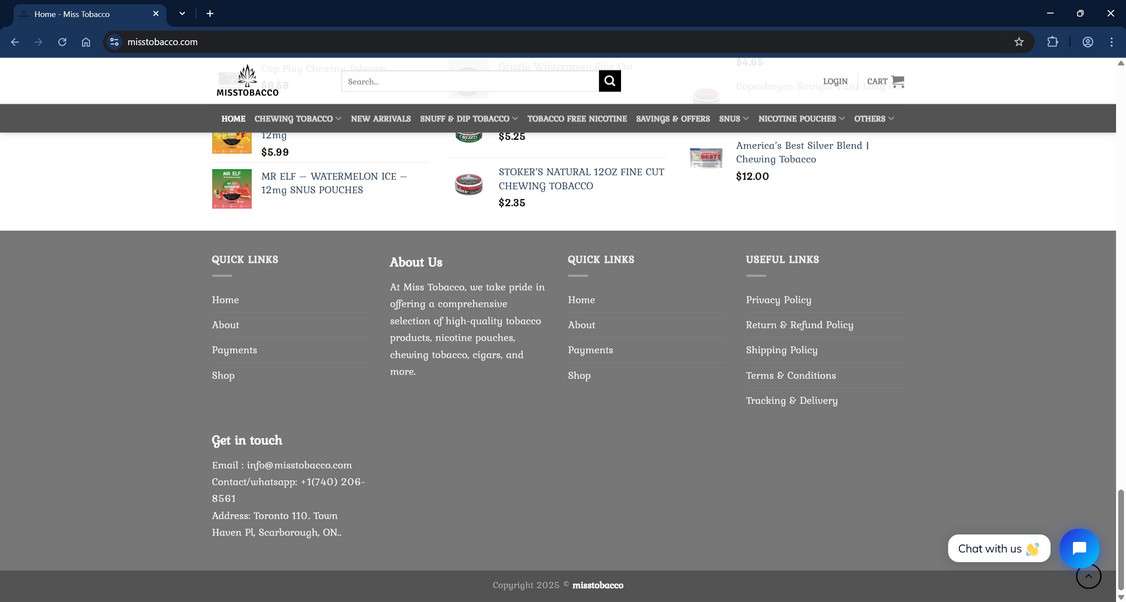
Task: Click About in second Quick Links column
Action: click(x=582, y=325)
